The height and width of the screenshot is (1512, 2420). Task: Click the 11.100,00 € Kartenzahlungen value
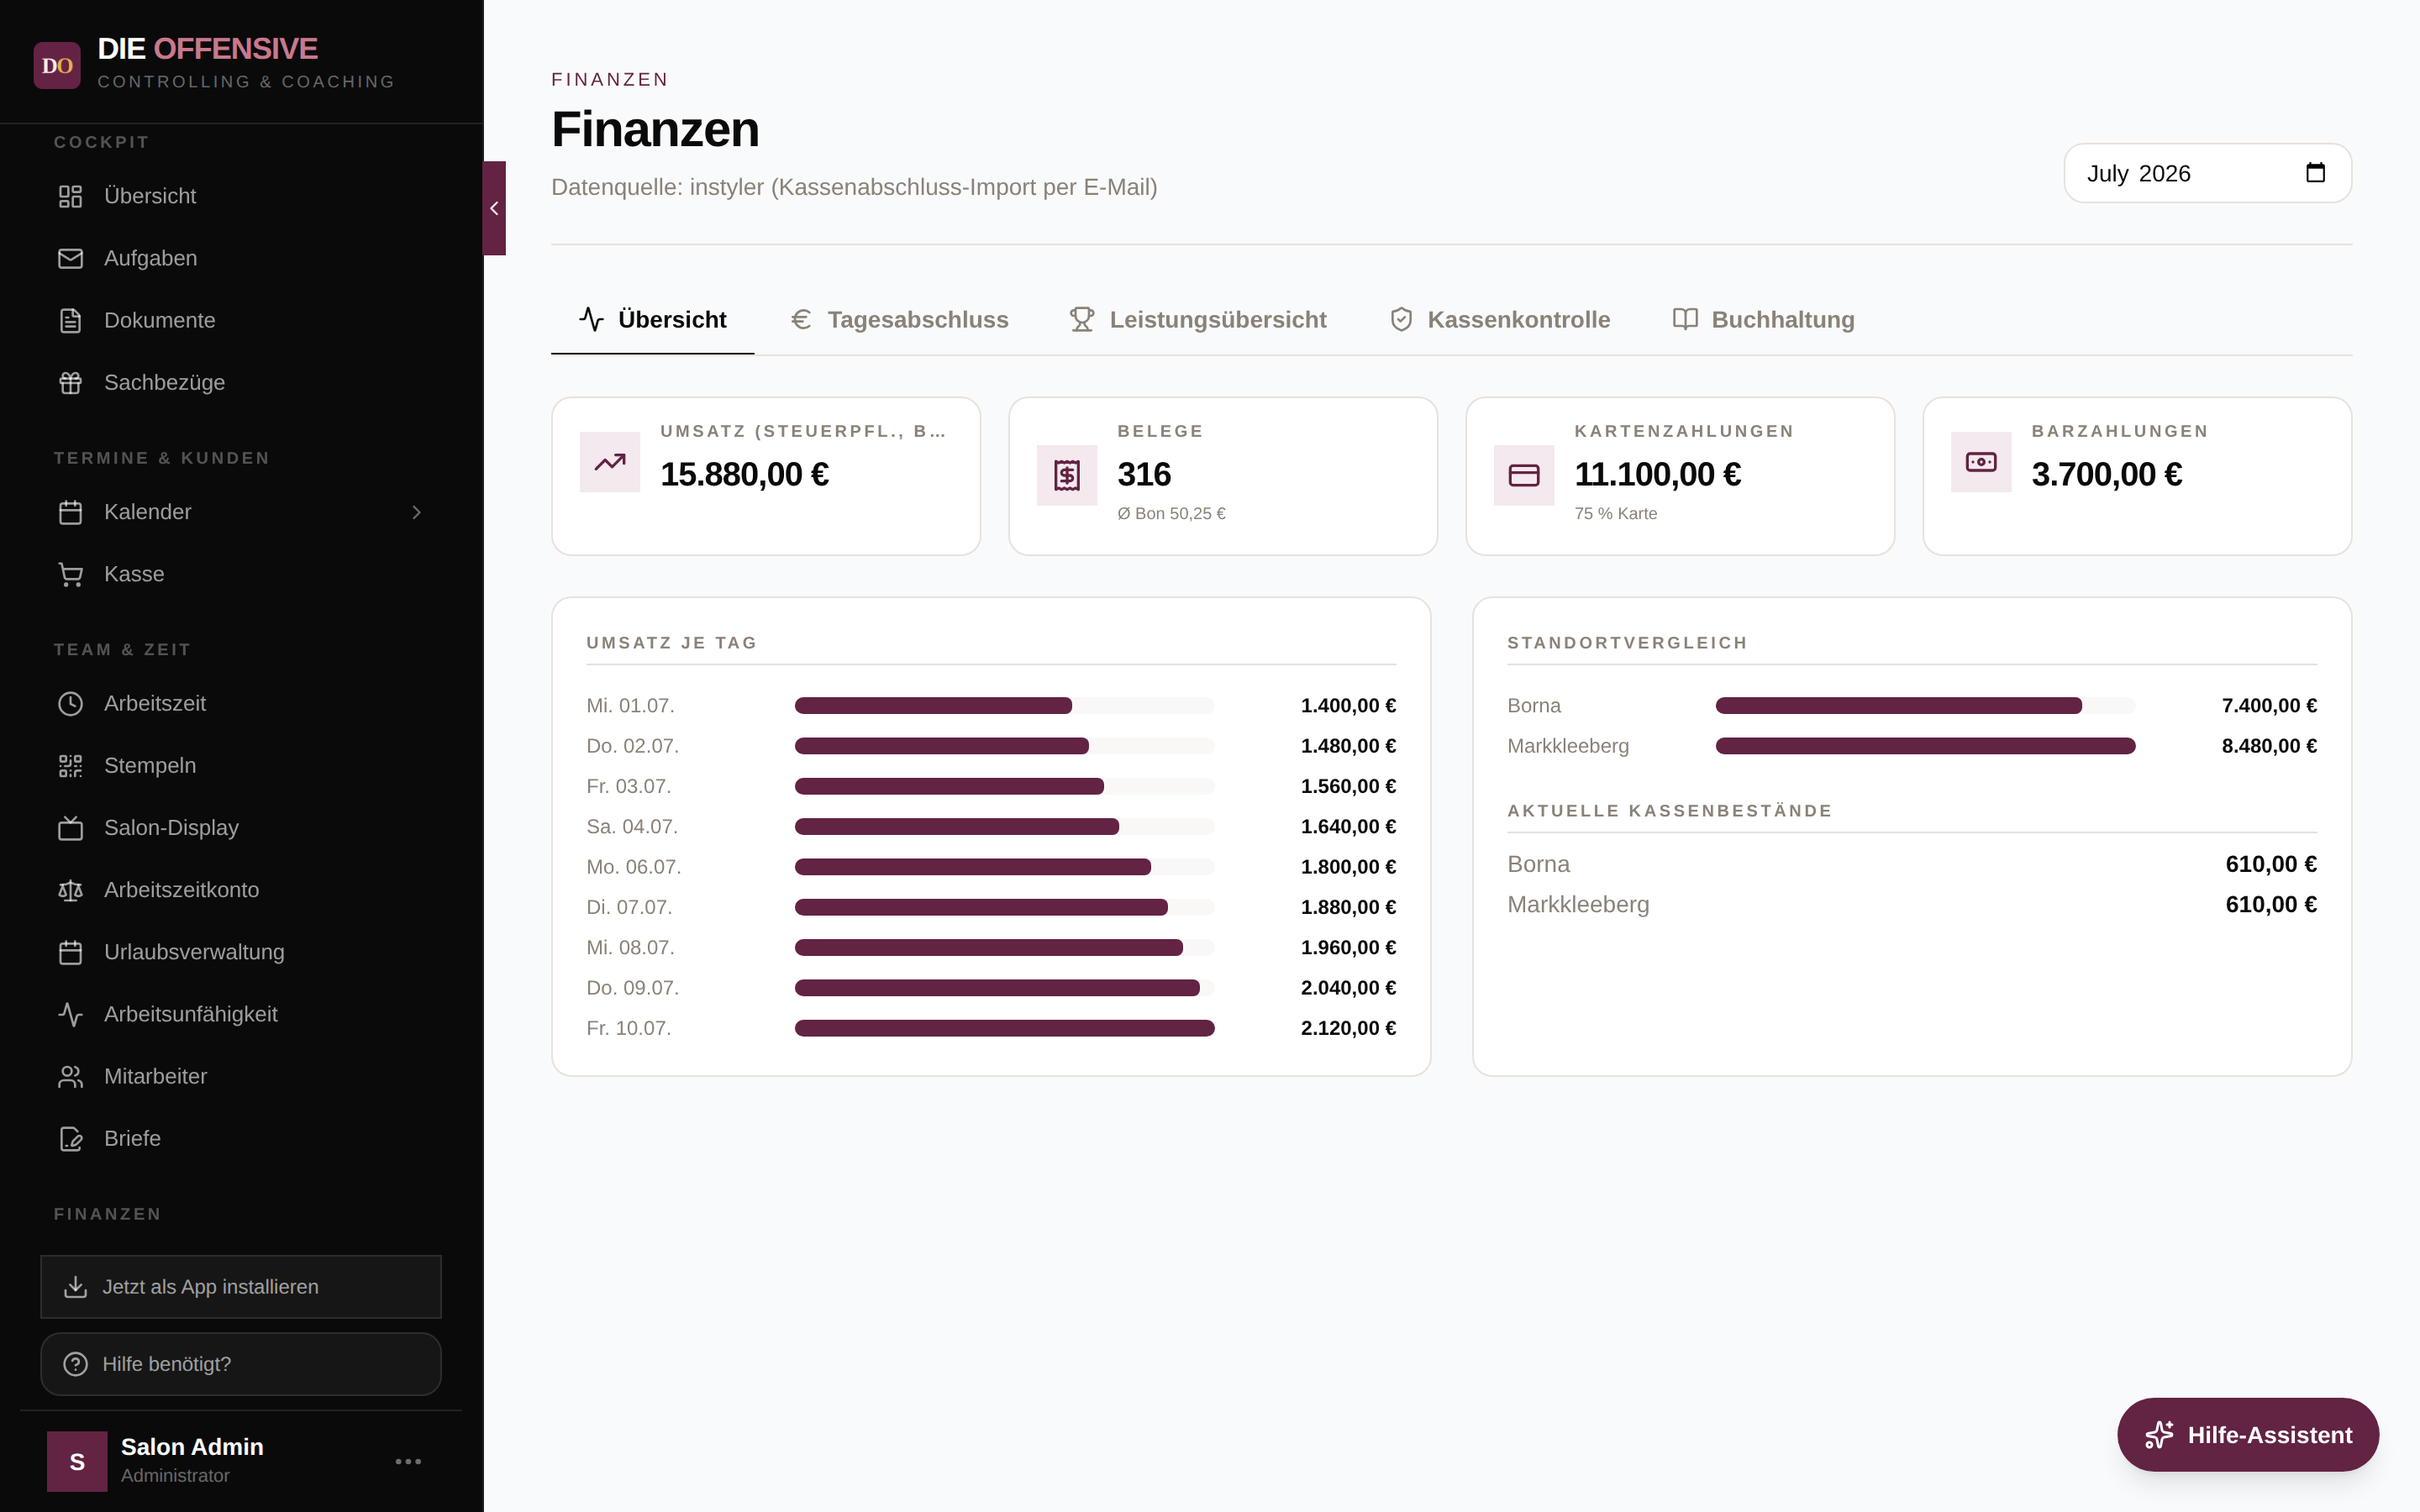(x=1657, y=474)
